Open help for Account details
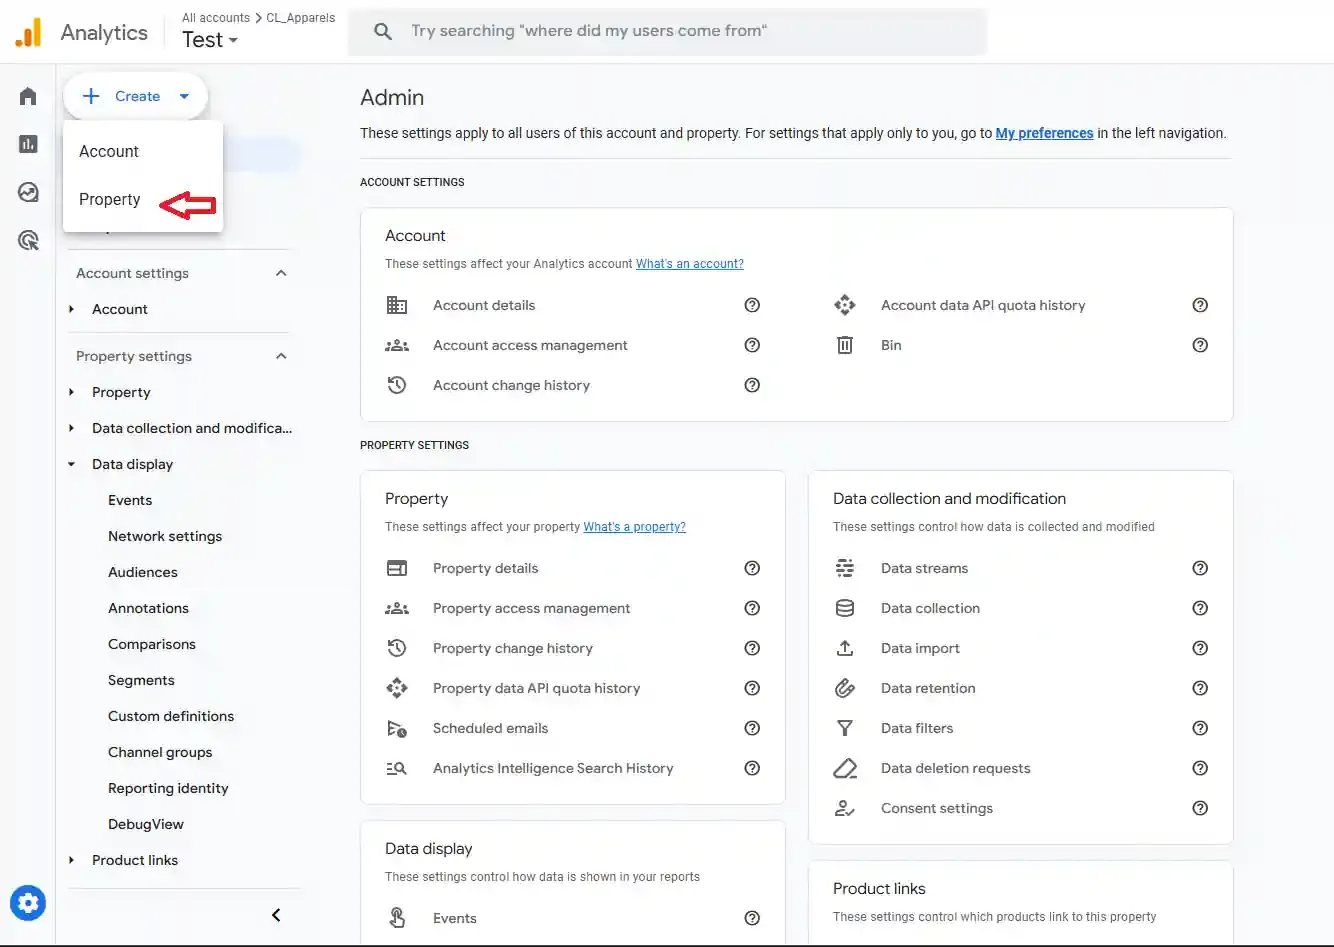The height and width of the screenshot is (947, 1334). tap(752, 305)
